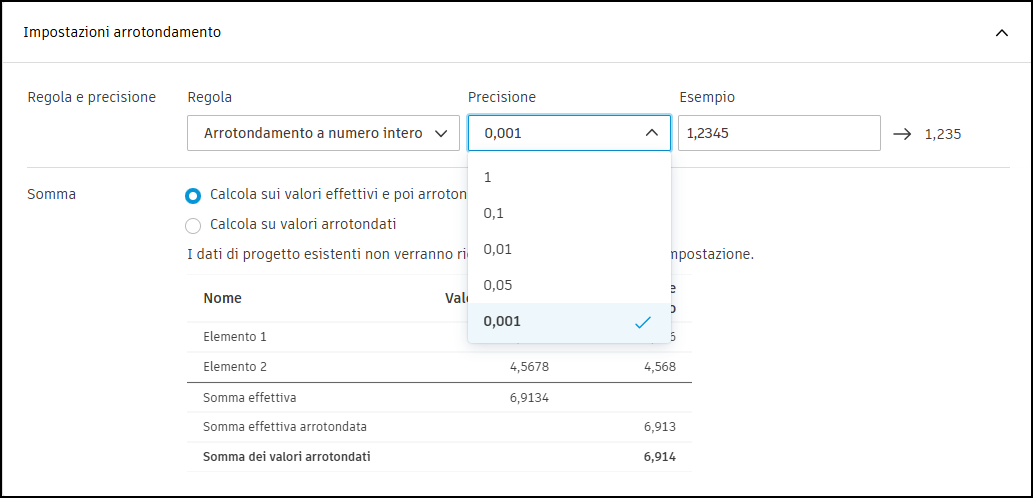
Task: Click the Elemento 1 table row
Action: pyautogui.click(x=235, y=337)
